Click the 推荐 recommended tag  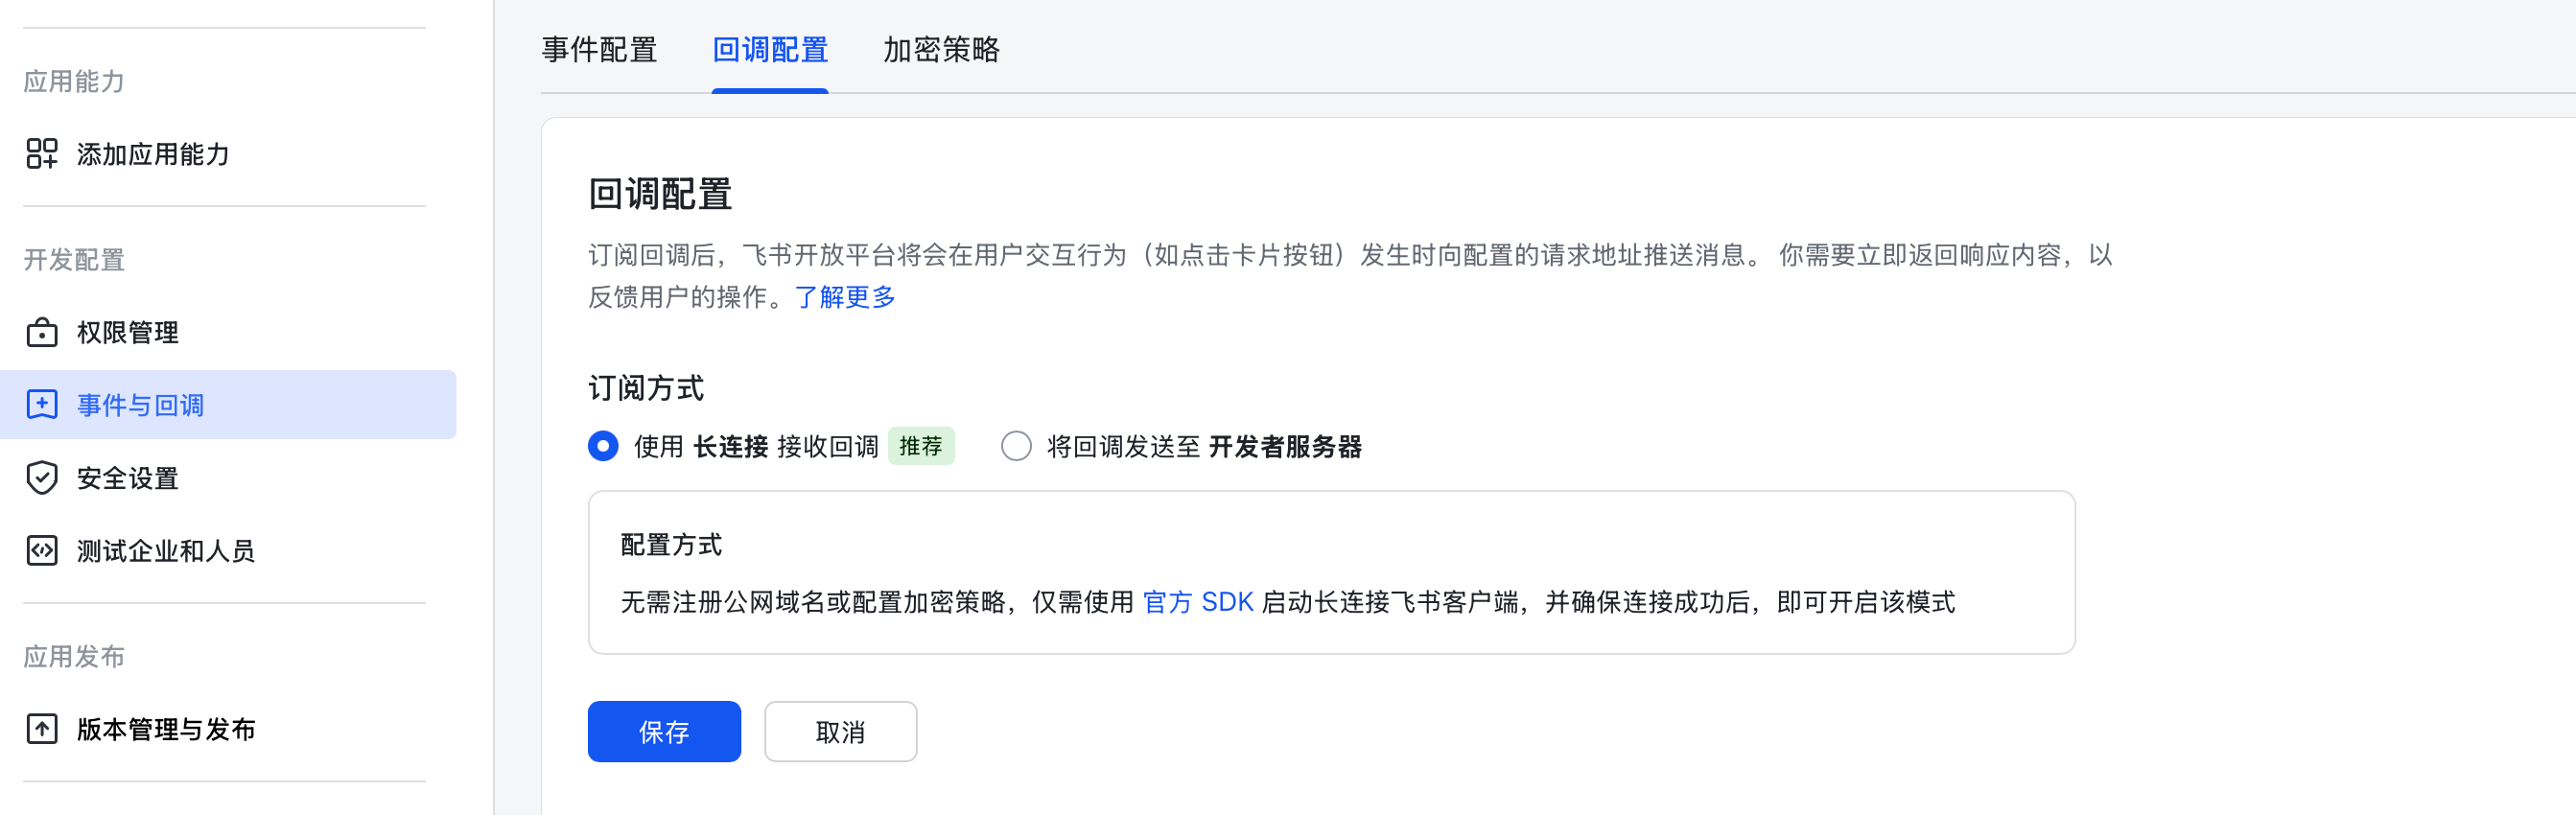pos(921,446)
